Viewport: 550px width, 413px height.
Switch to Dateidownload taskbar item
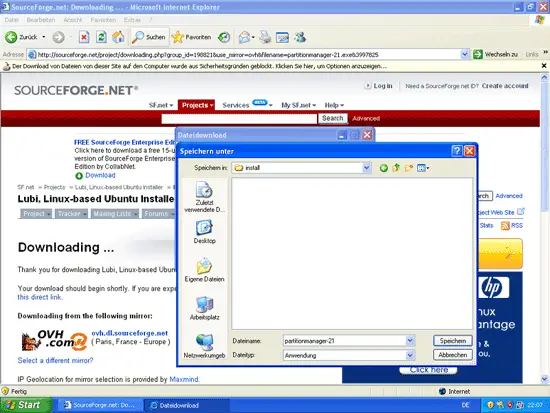coord(186,405)
